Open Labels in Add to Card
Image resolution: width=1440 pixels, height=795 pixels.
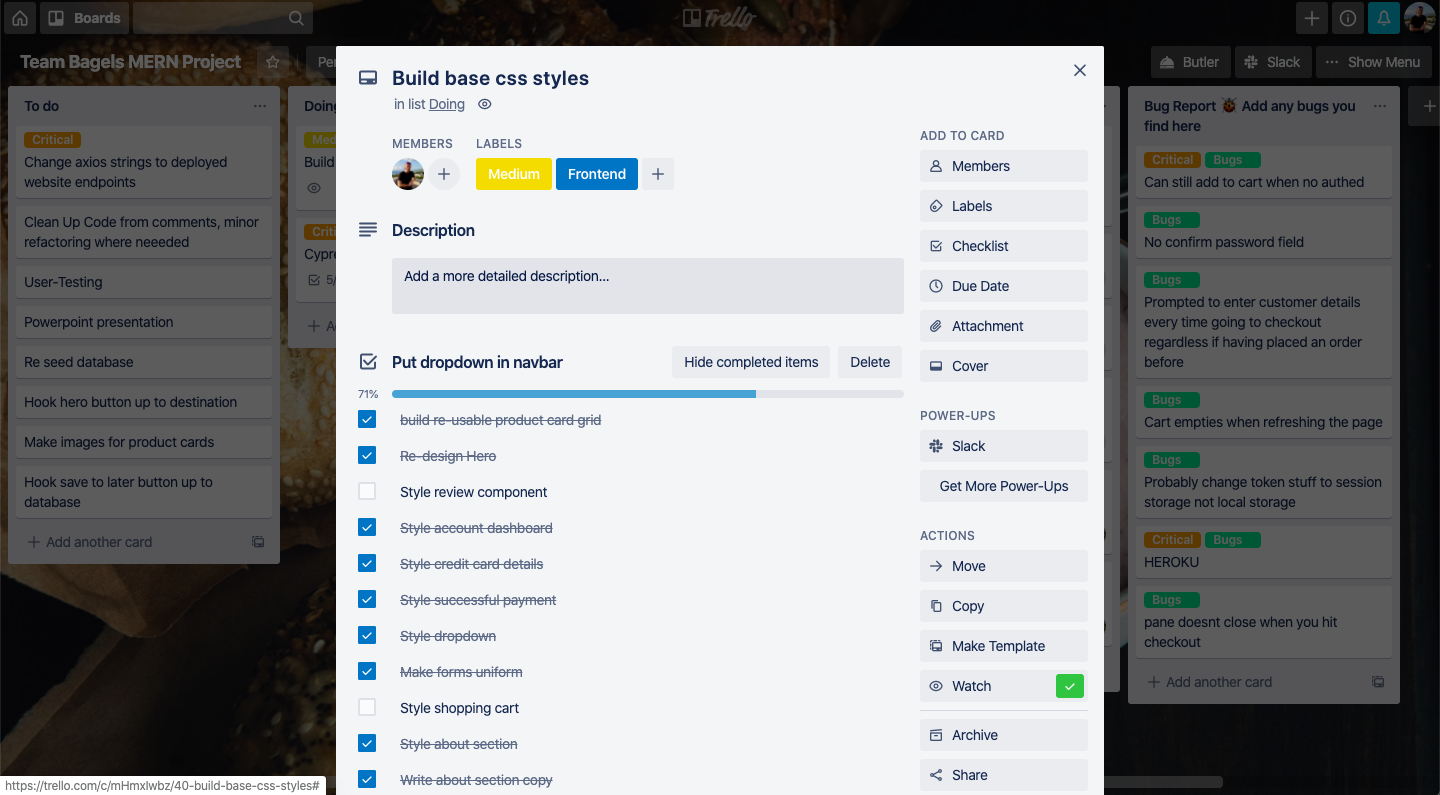[1004, 206]
